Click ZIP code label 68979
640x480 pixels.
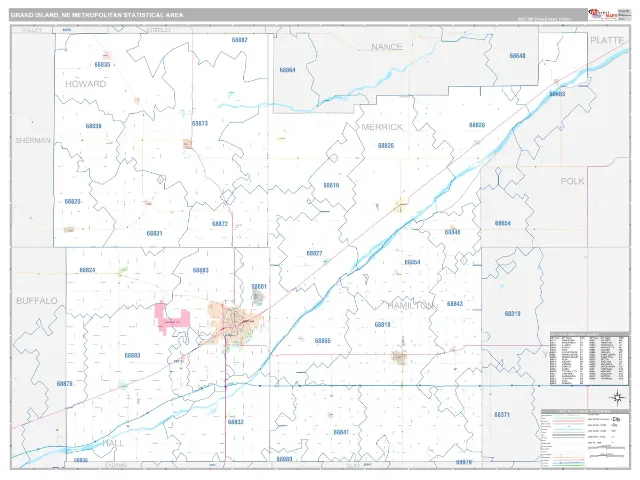tap(464, 462)
